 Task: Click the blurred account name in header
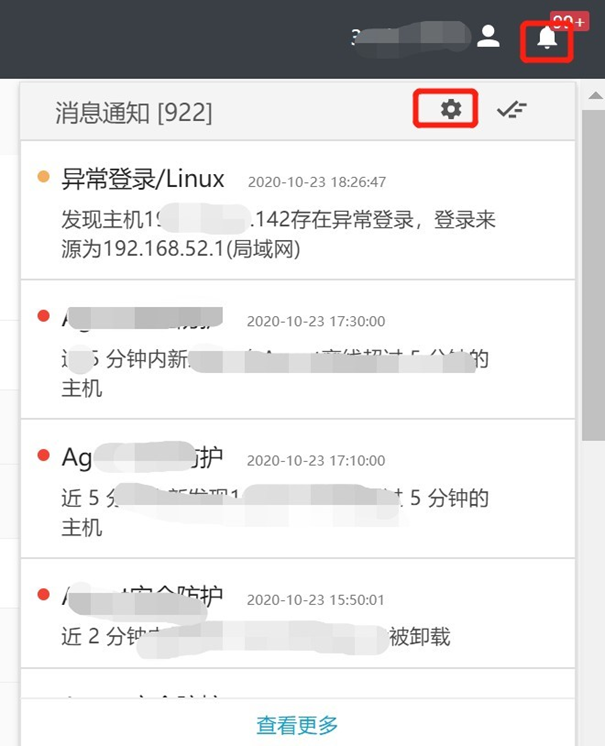point(411,38)
